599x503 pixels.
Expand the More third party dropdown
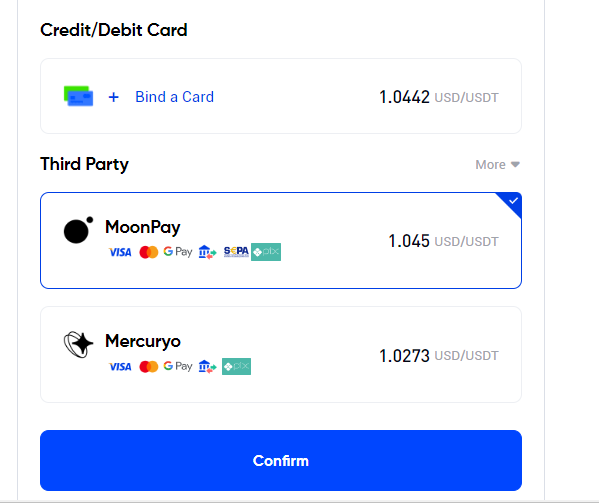497,165
